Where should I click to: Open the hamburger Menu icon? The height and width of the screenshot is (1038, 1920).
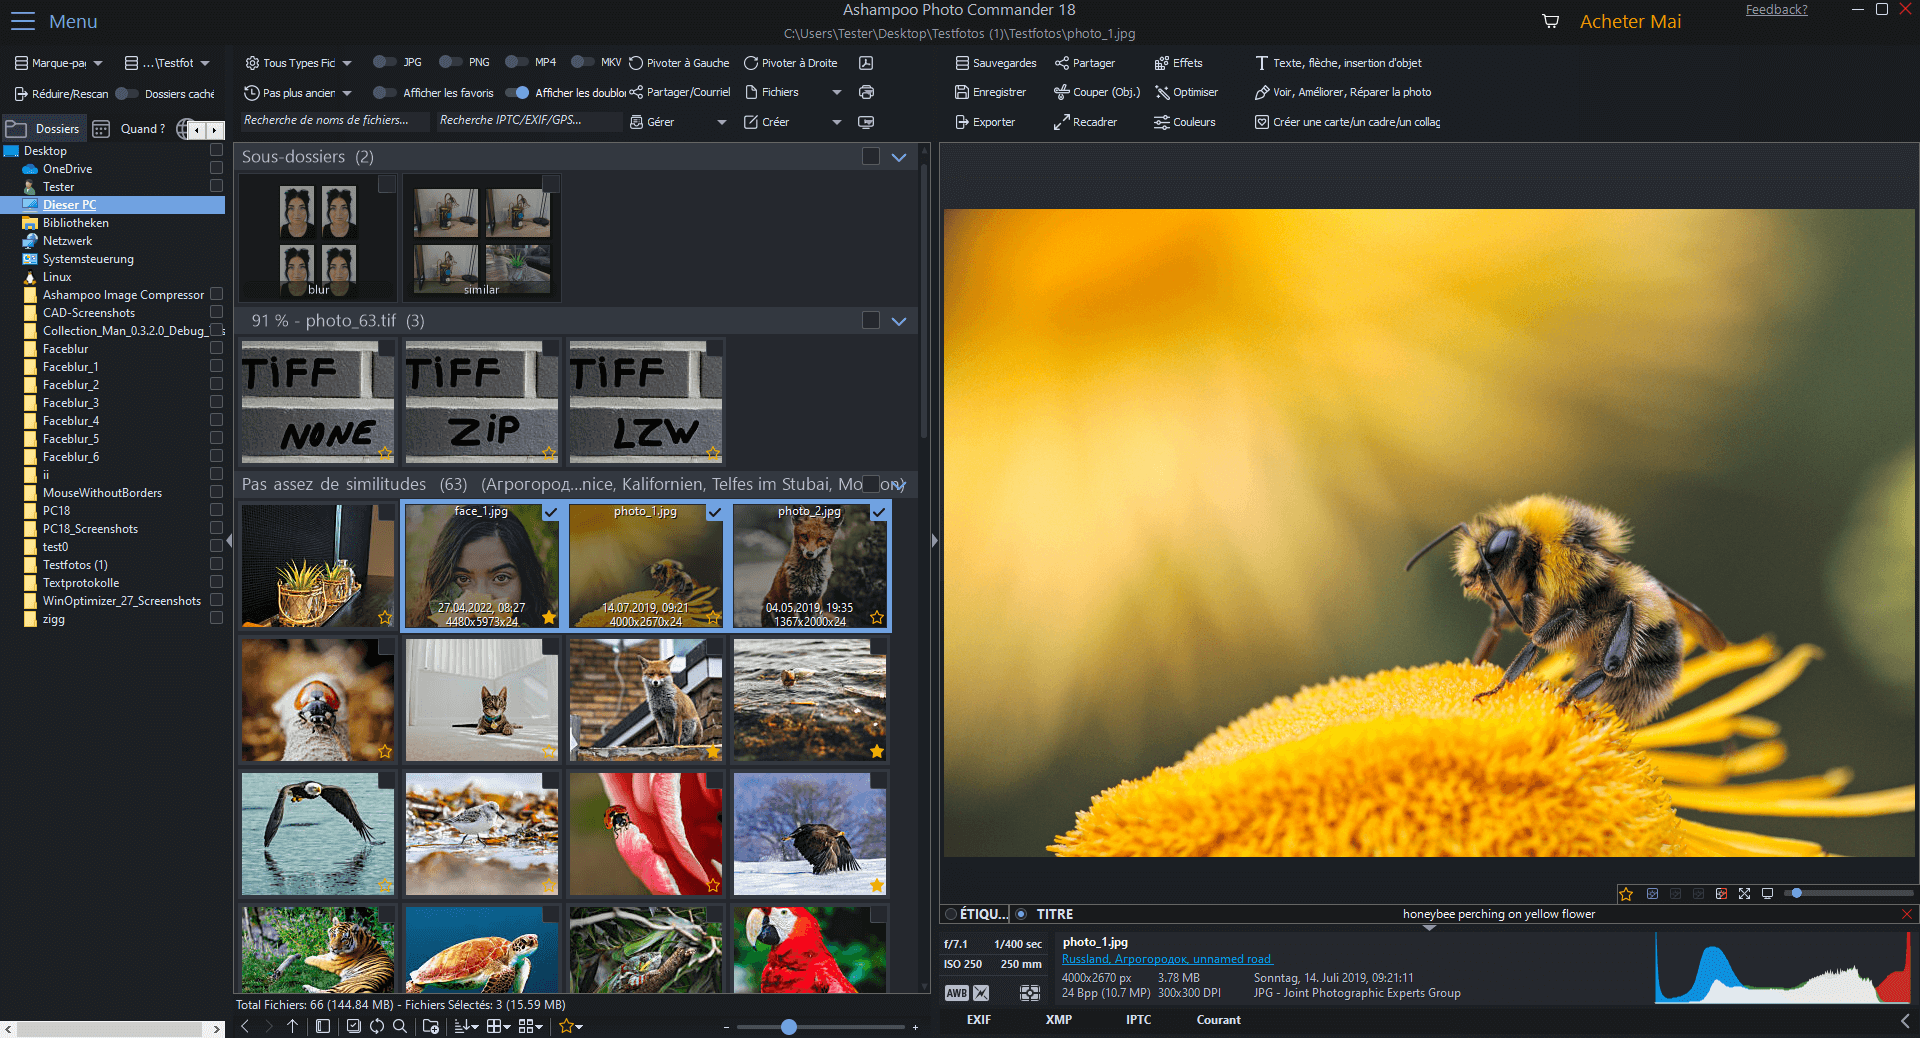click(x=22, y=21)
